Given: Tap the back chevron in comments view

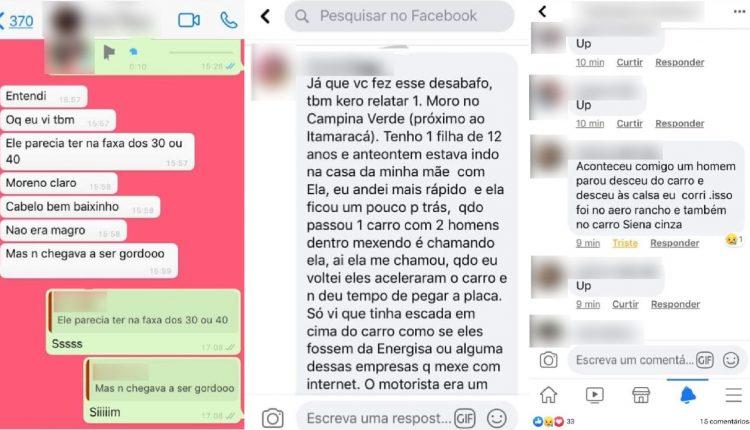Looking at the screenshot, I should 542,11.
